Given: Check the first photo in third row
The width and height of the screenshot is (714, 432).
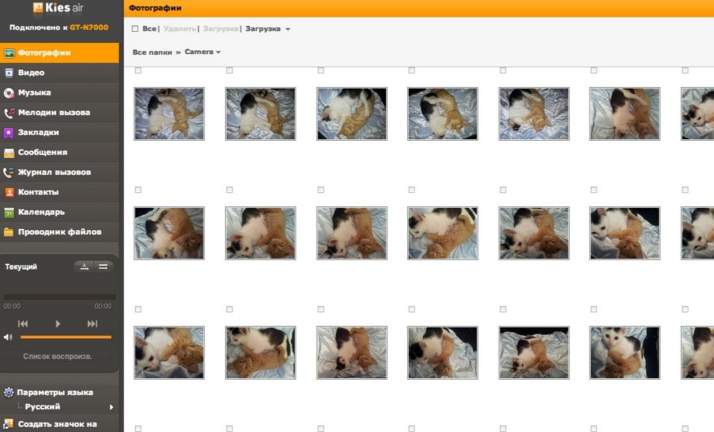Looking at the screenshot, I should [138, 310].
